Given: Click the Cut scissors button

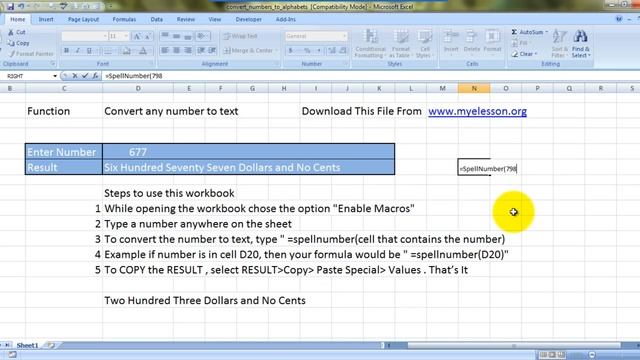Looking at the screenshot, I should click(17, 32).
